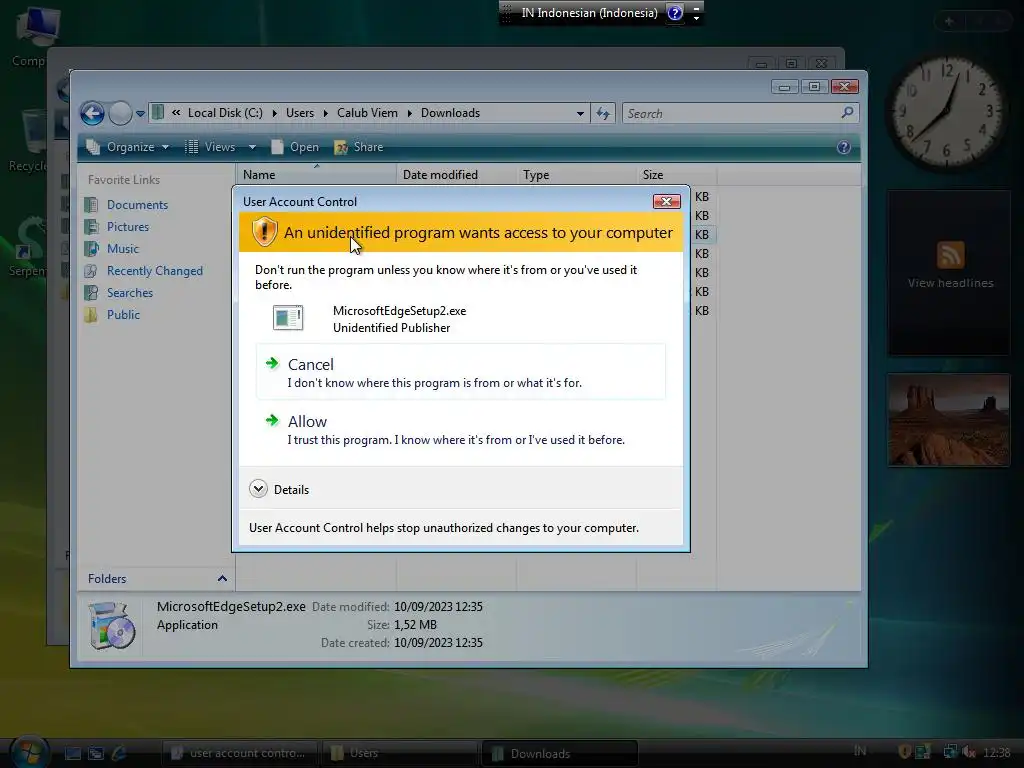
Task: Click the RSS feed icon in gadget
Action: coord(950,255)
